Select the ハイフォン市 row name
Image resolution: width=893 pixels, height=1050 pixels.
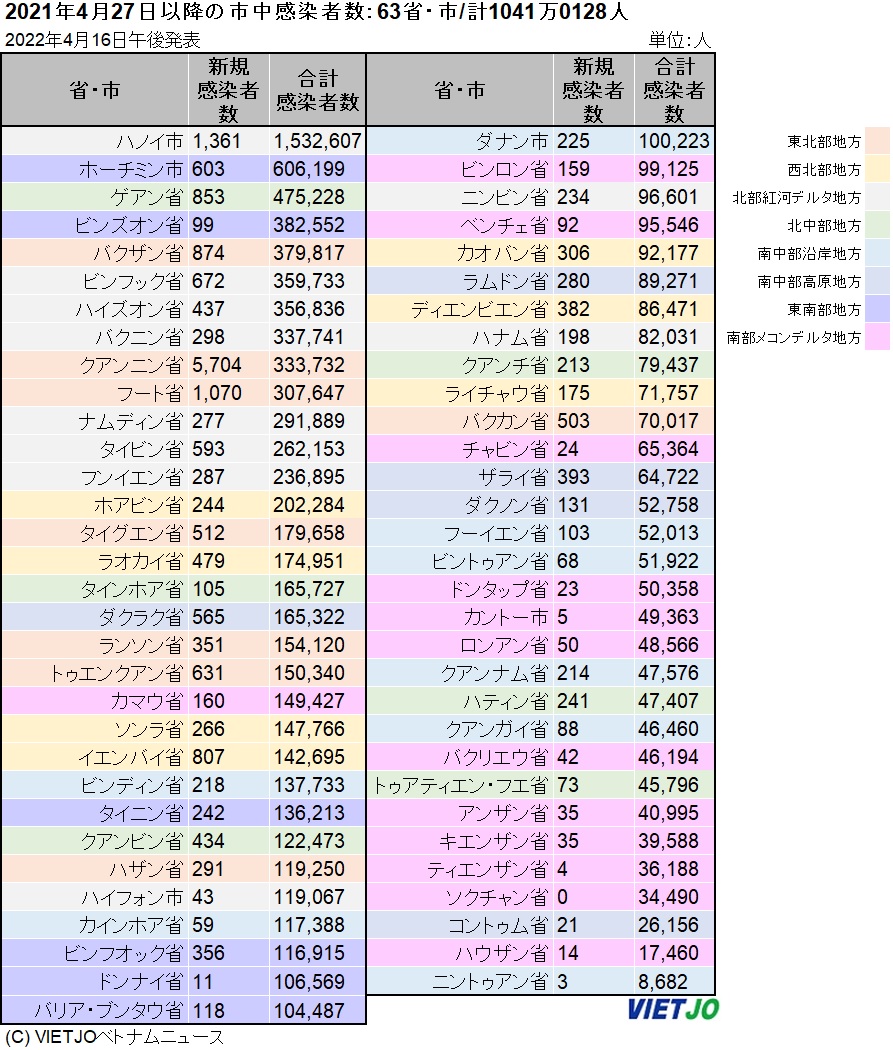point(132,897)
